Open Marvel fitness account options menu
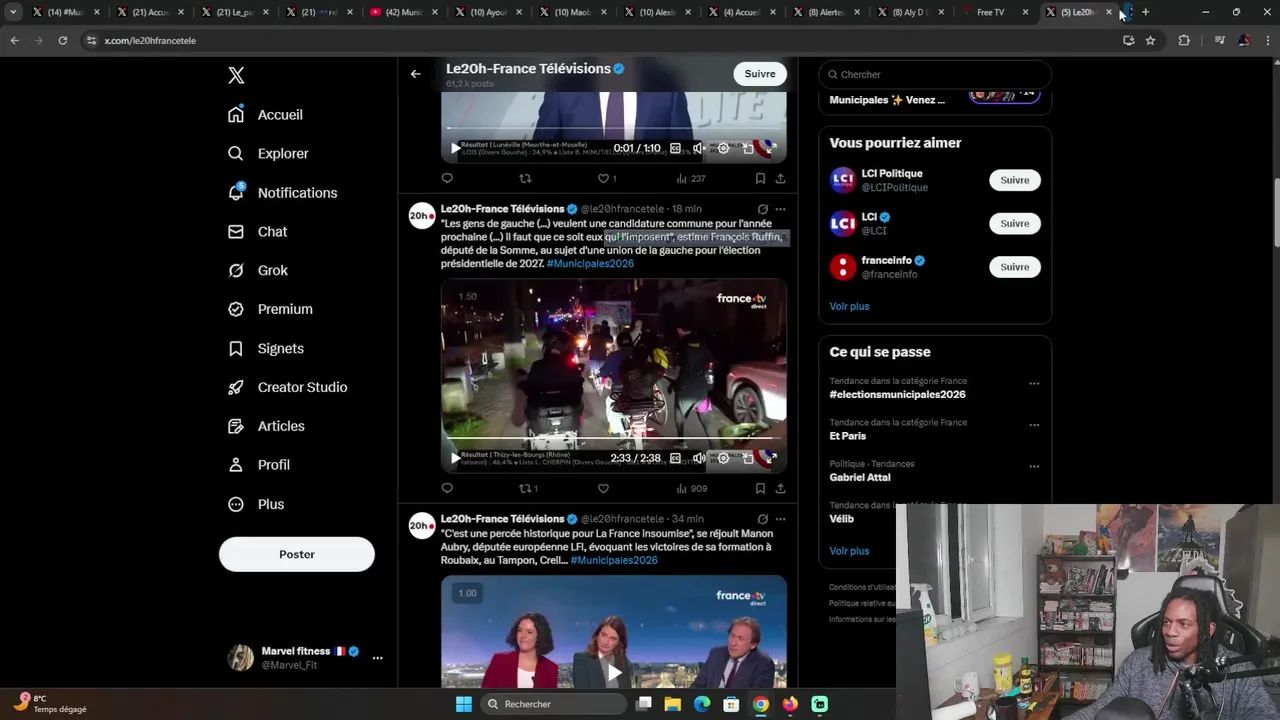1280x720 pixels. point(377,658)
